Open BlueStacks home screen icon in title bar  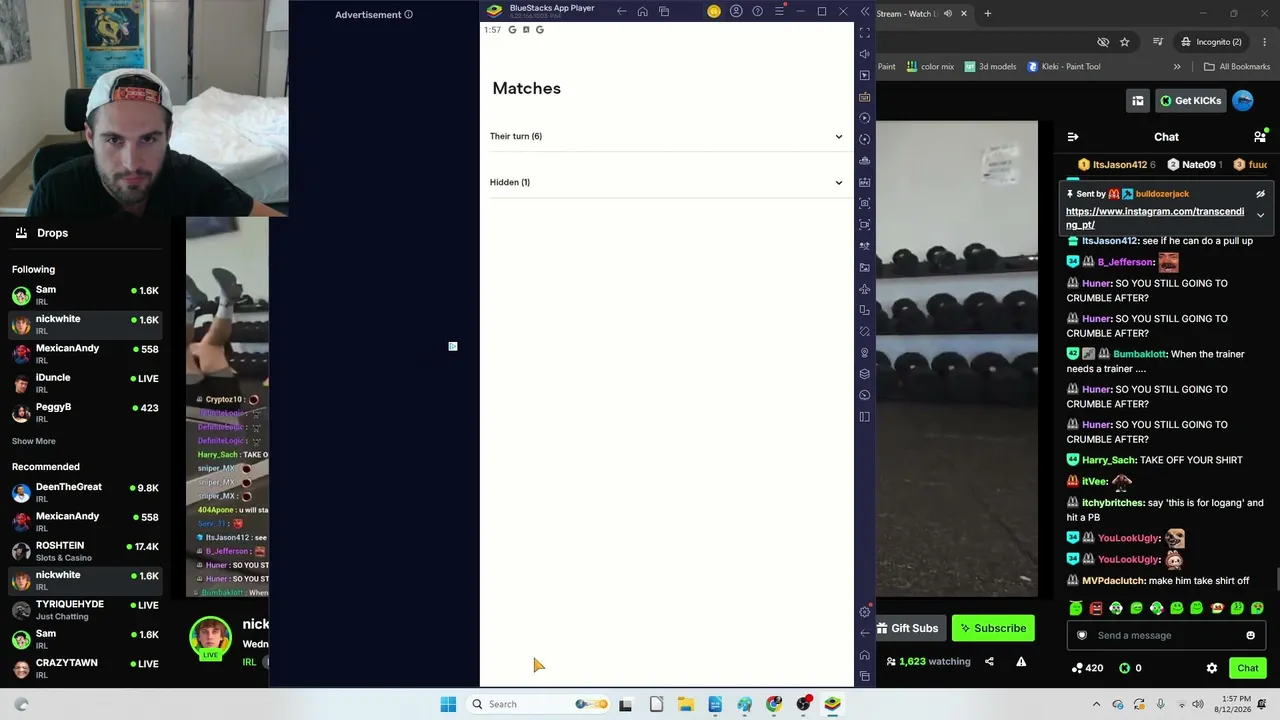(x=642, y=12)
